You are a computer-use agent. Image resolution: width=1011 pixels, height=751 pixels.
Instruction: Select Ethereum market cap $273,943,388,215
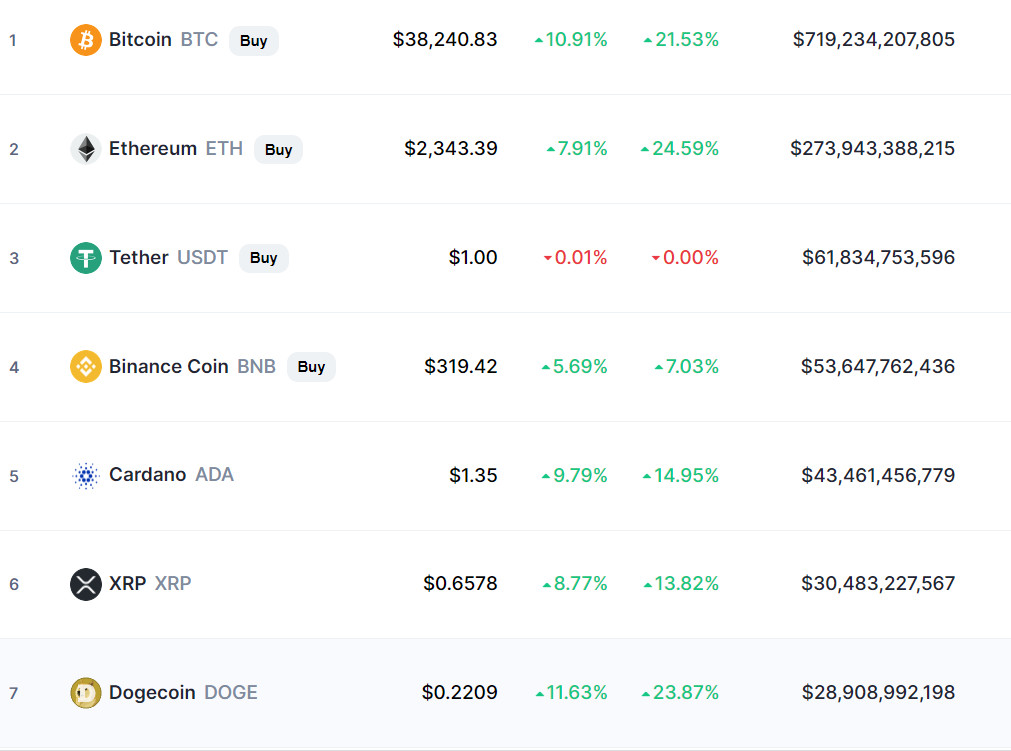click(872, 148)
